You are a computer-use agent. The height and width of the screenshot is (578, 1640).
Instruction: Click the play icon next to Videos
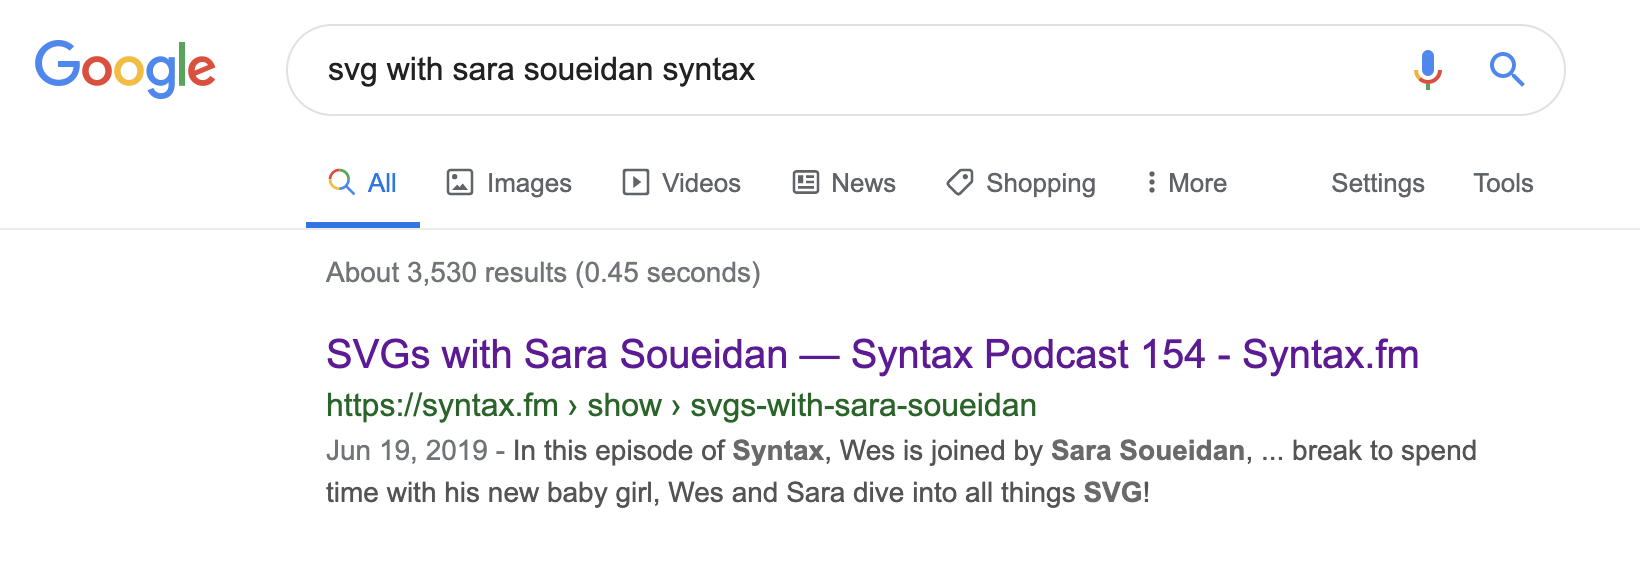click(637, 183)
